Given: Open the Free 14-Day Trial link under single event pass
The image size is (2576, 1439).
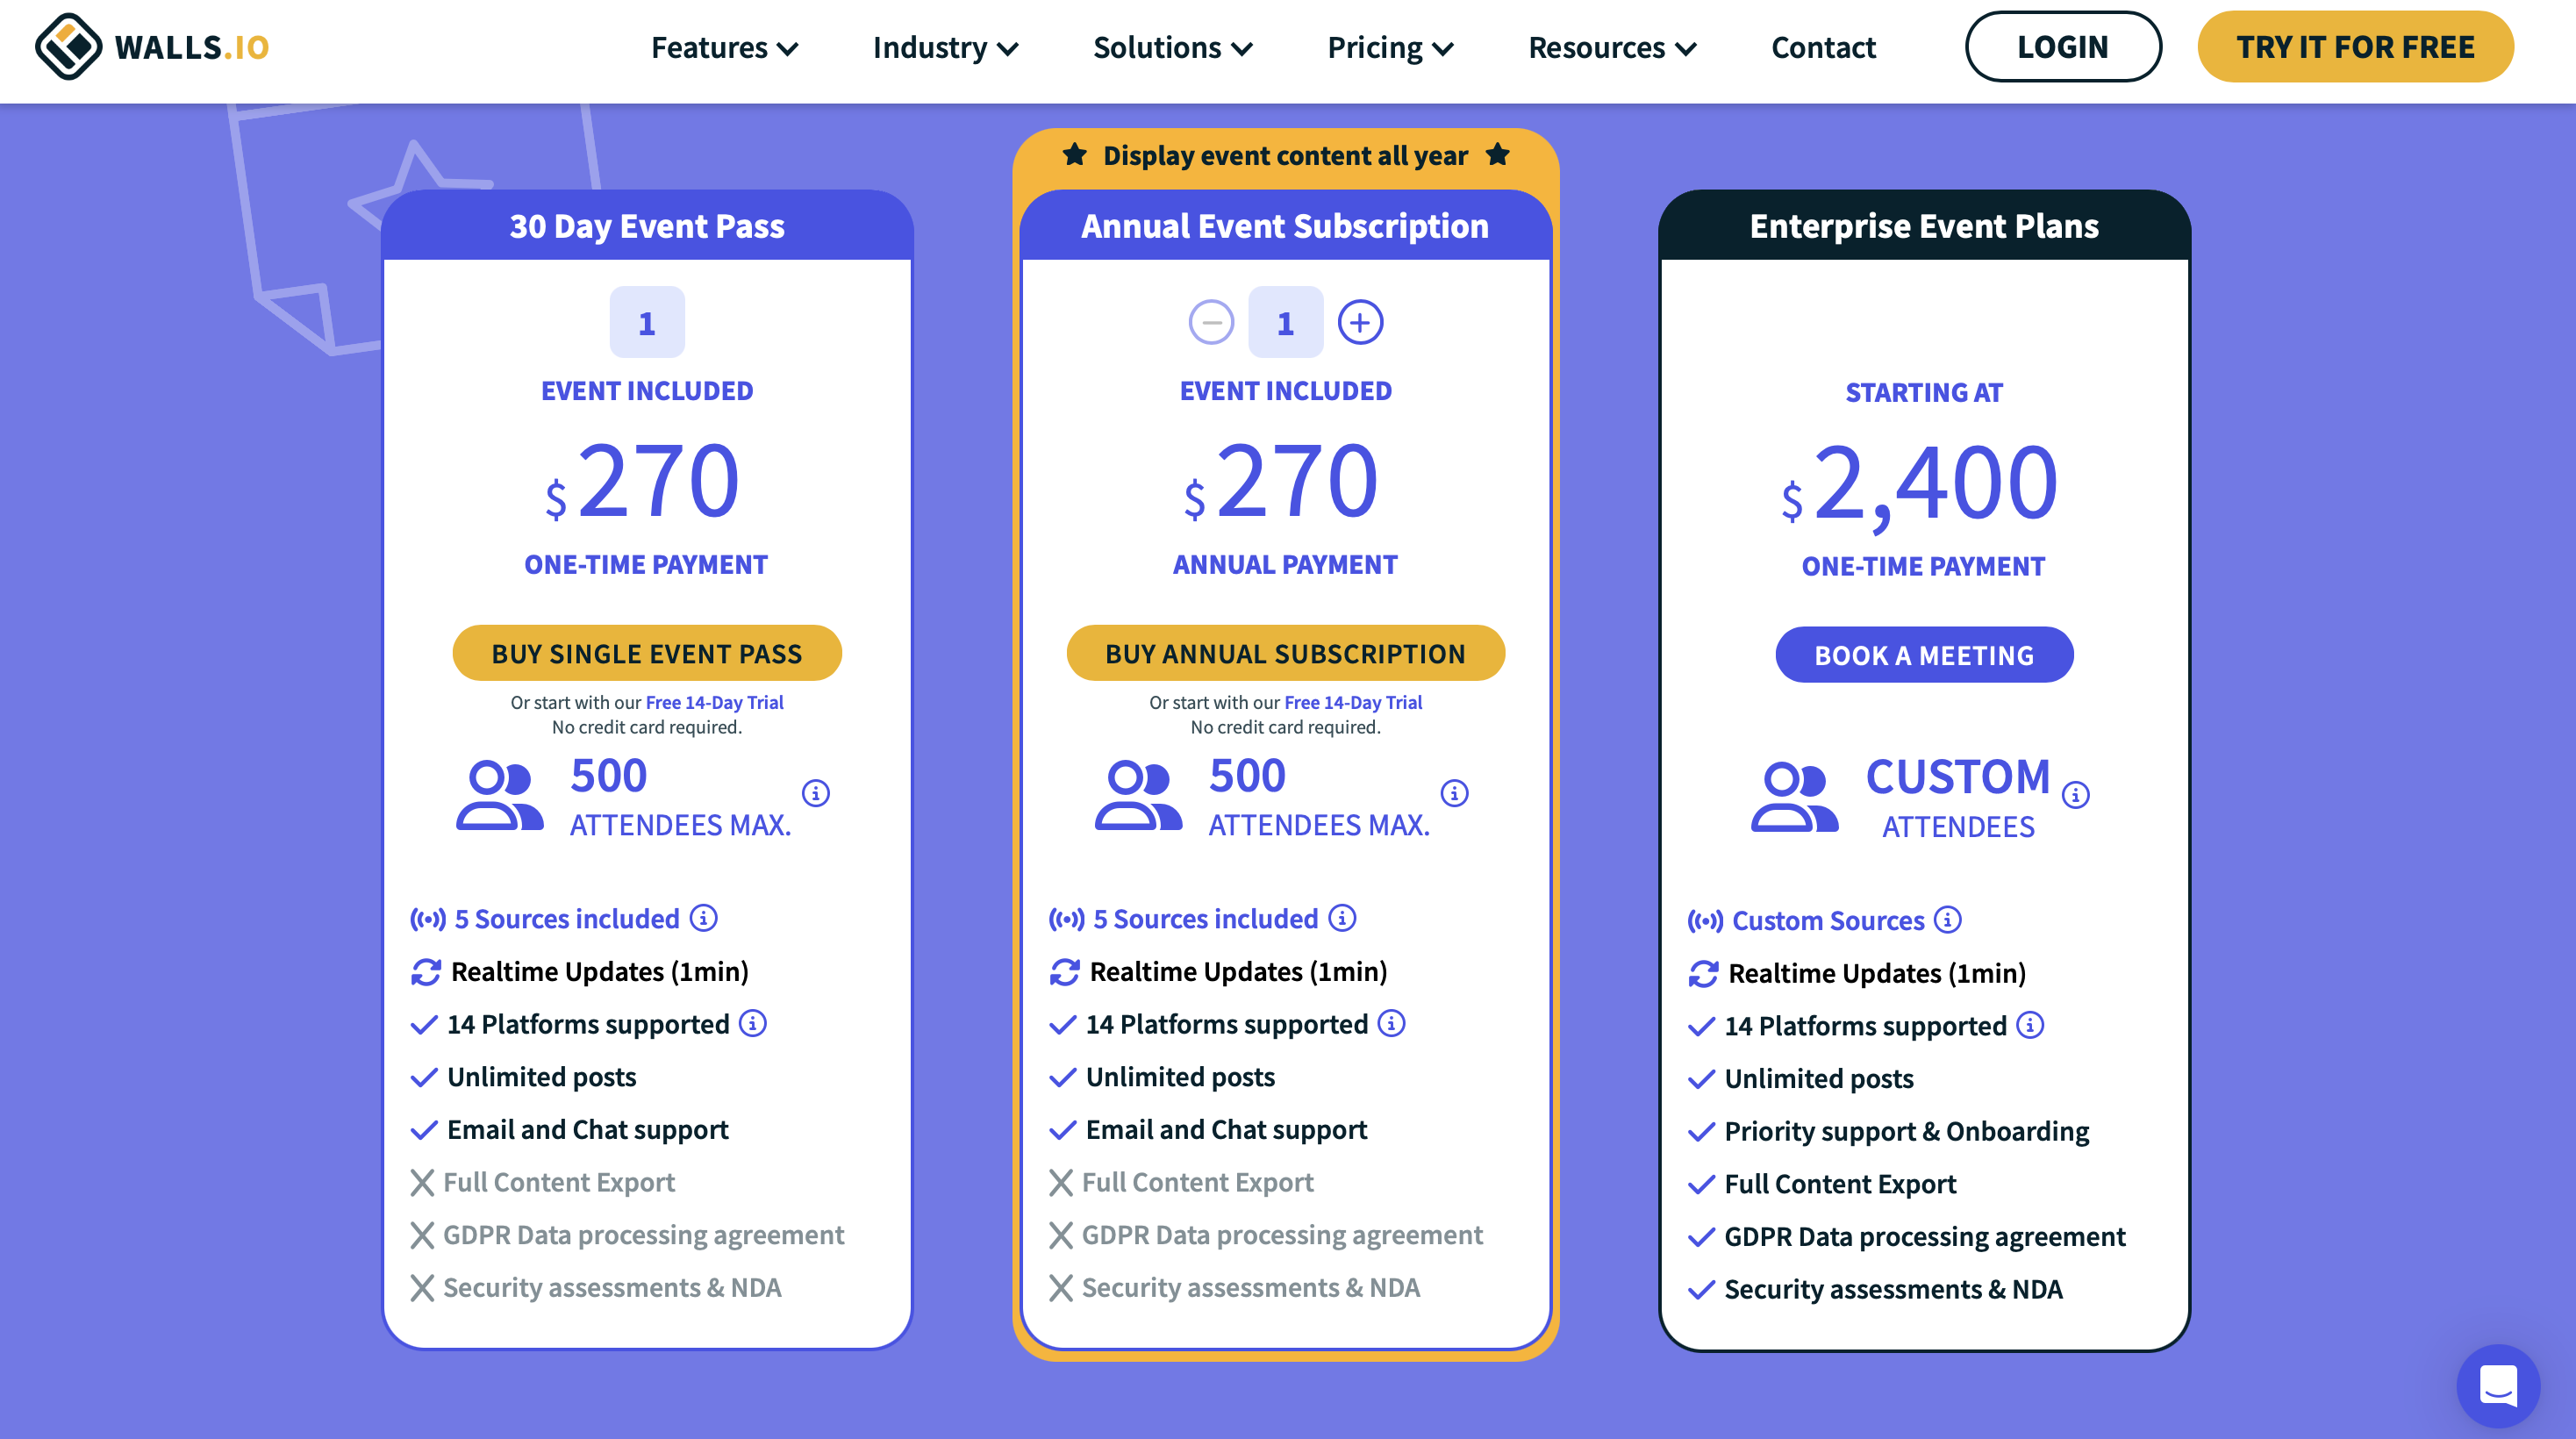Looking at the screenshot, I should (714, 702).
